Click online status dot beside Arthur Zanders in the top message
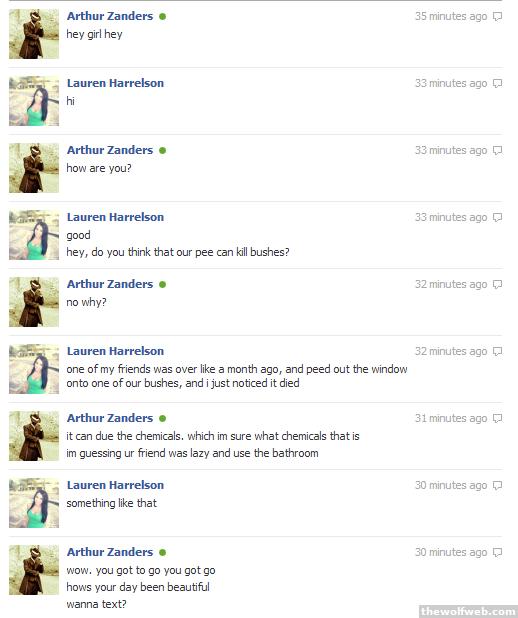This screenshot has width=518, height=618. coord(162,17)
